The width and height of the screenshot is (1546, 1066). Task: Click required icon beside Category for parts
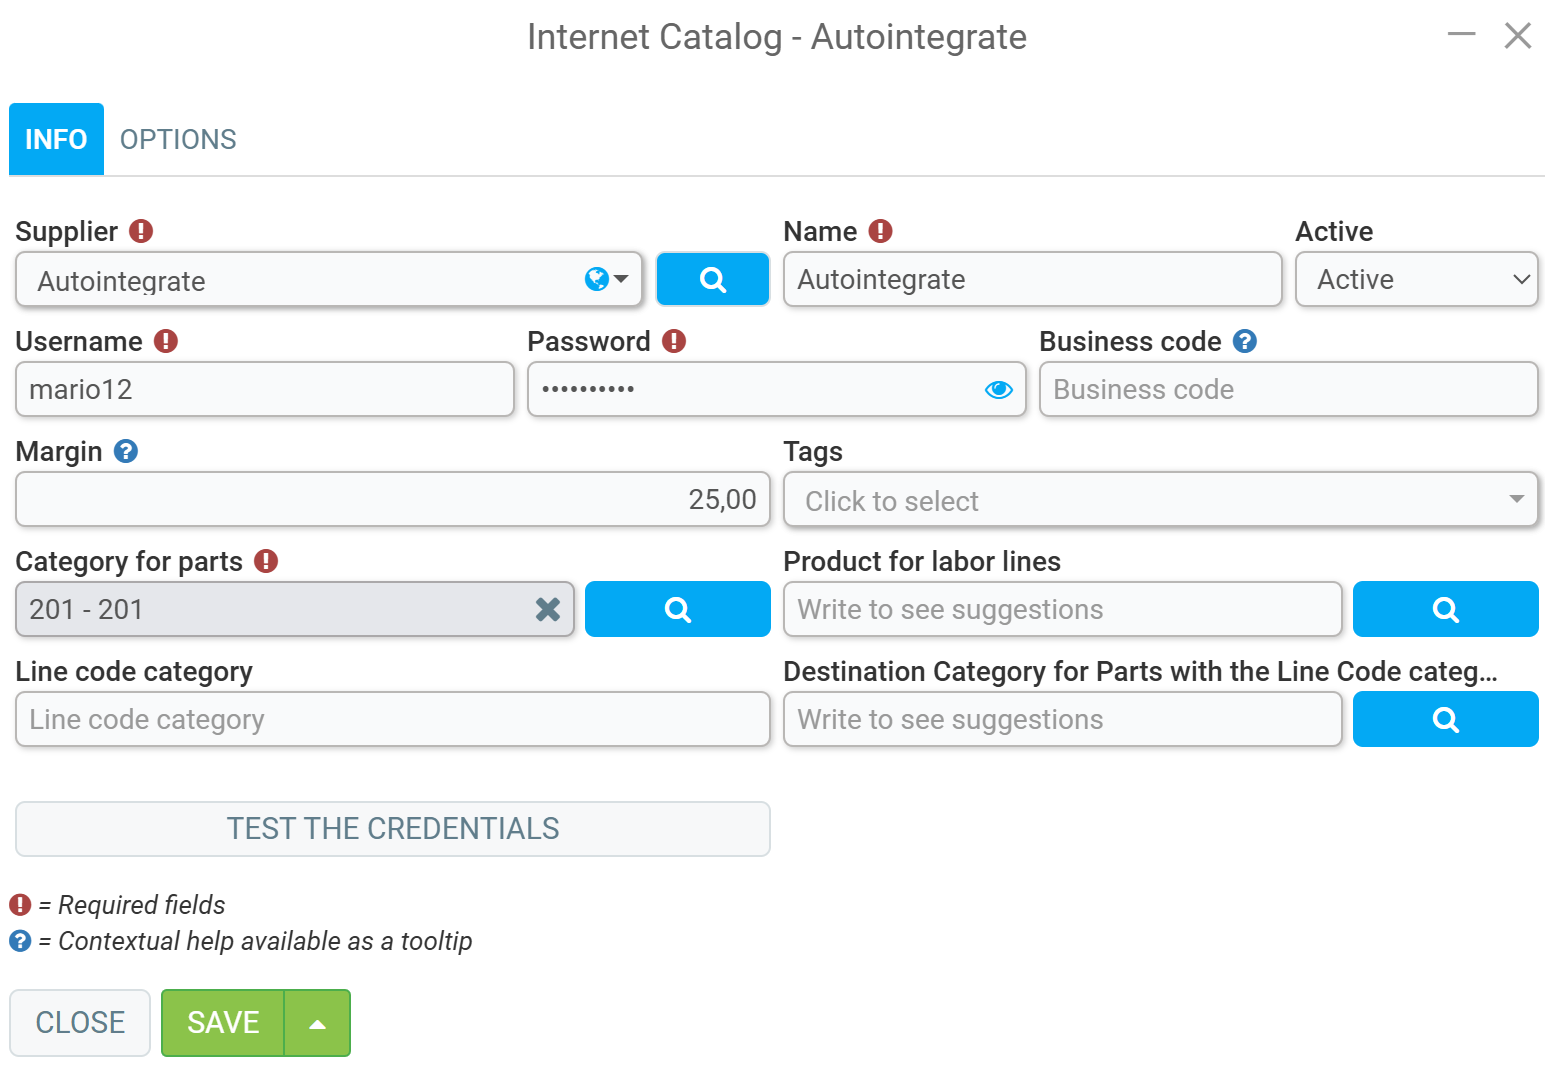(x=266, y=561)
